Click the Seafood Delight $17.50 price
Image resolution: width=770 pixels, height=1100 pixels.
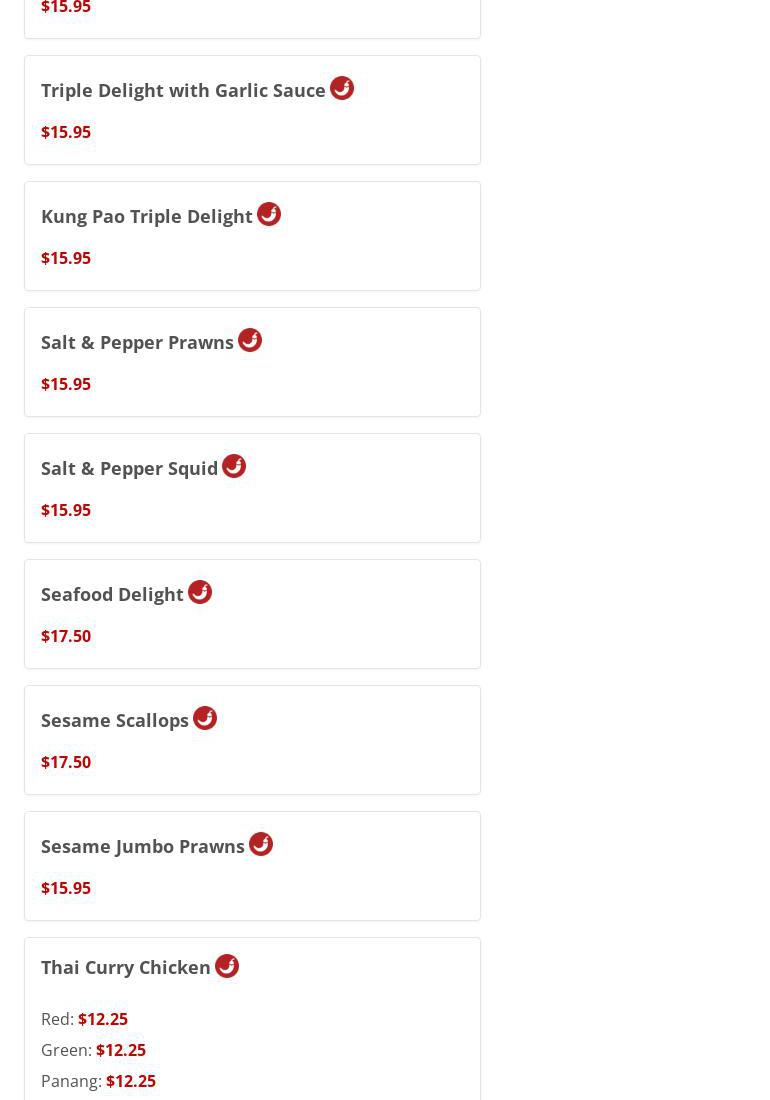pos(66,636)
